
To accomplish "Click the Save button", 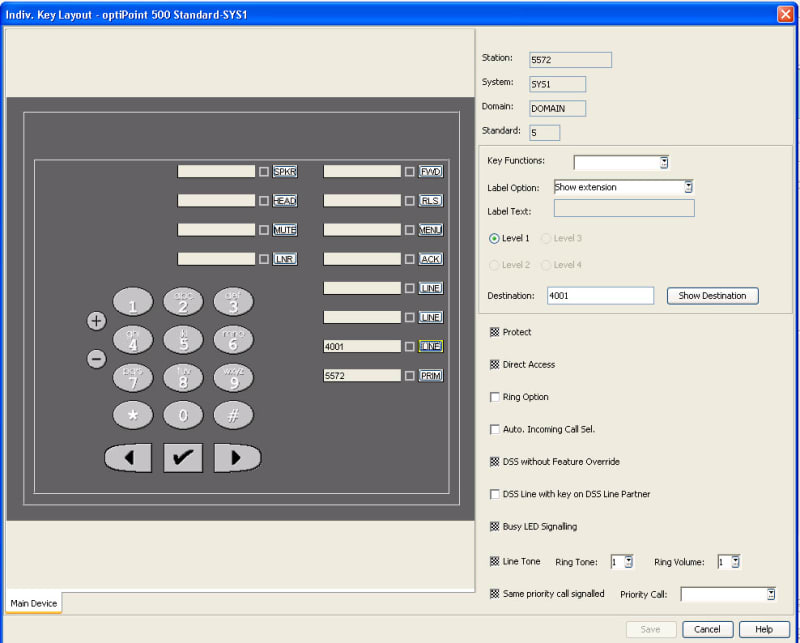I will [x=651, y=629].
